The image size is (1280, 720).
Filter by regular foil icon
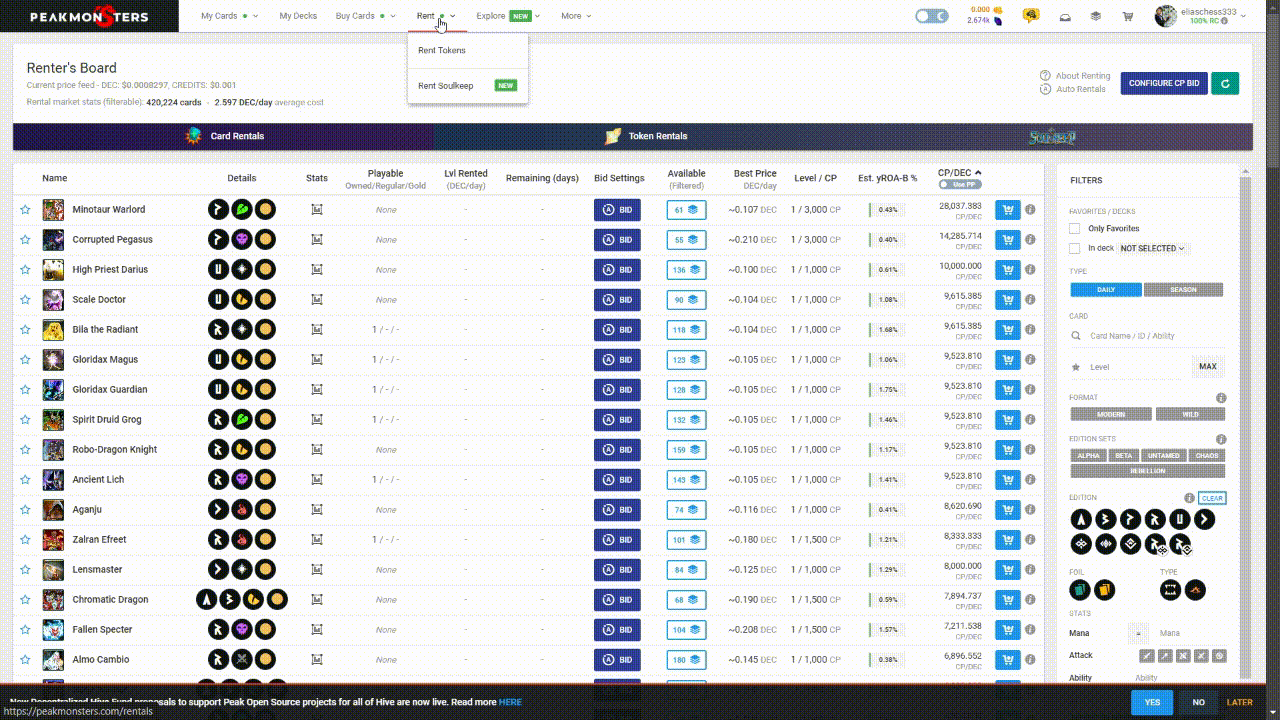tap(1080, 590)
